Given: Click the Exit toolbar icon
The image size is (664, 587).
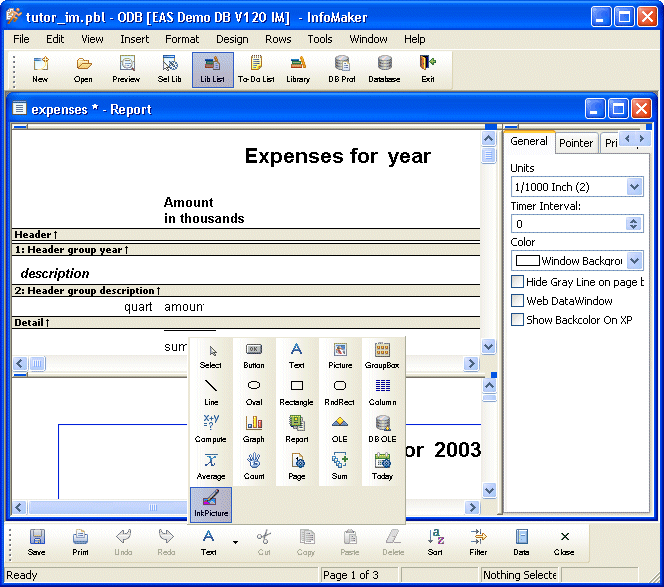Looking at the screenshot, I should [428, 70].
